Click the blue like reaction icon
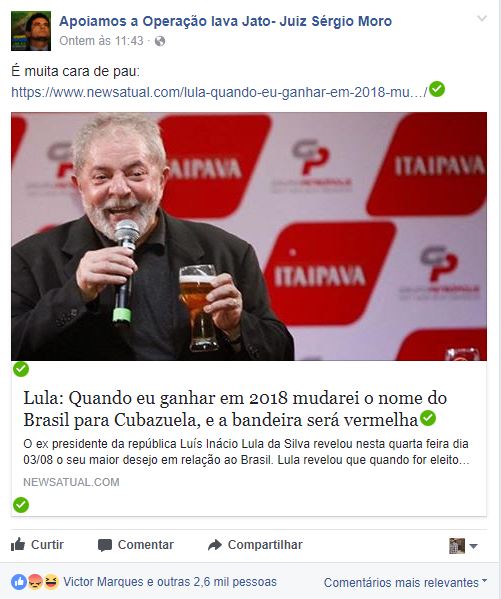501x599 pixels. point(19,582)
